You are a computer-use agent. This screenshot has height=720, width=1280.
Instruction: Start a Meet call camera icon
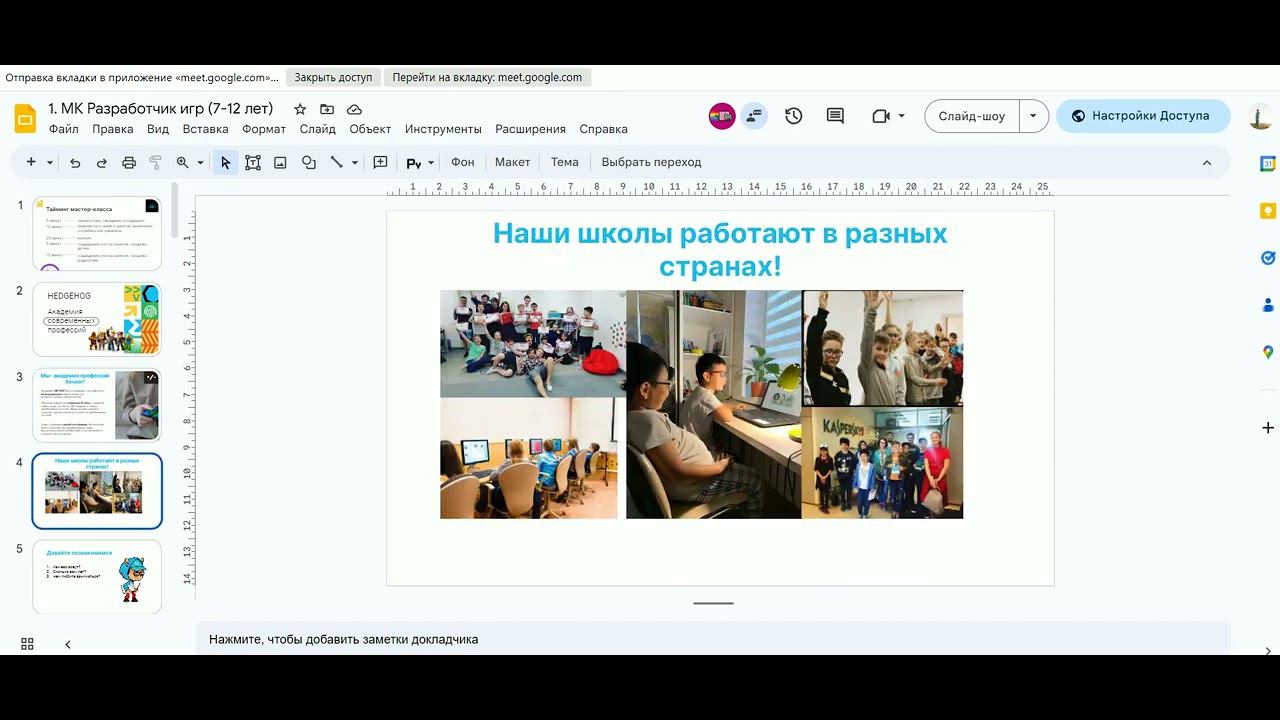pos(881,116)
